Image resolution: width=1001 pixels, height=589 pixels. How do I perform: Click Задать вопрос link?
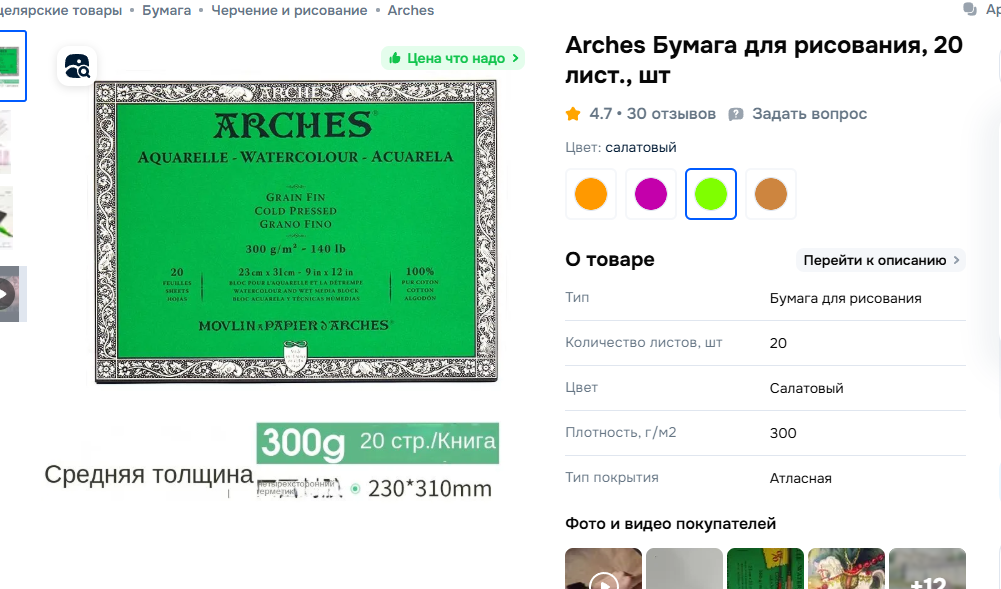(809, 114)
